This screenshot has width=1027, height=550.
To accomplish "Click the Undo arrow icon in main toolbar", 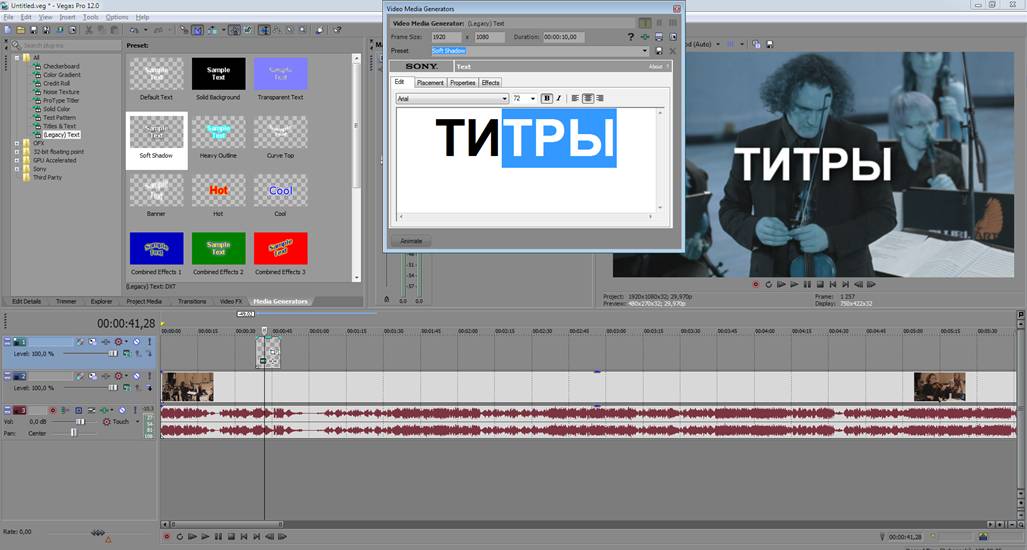I will 134,29.
